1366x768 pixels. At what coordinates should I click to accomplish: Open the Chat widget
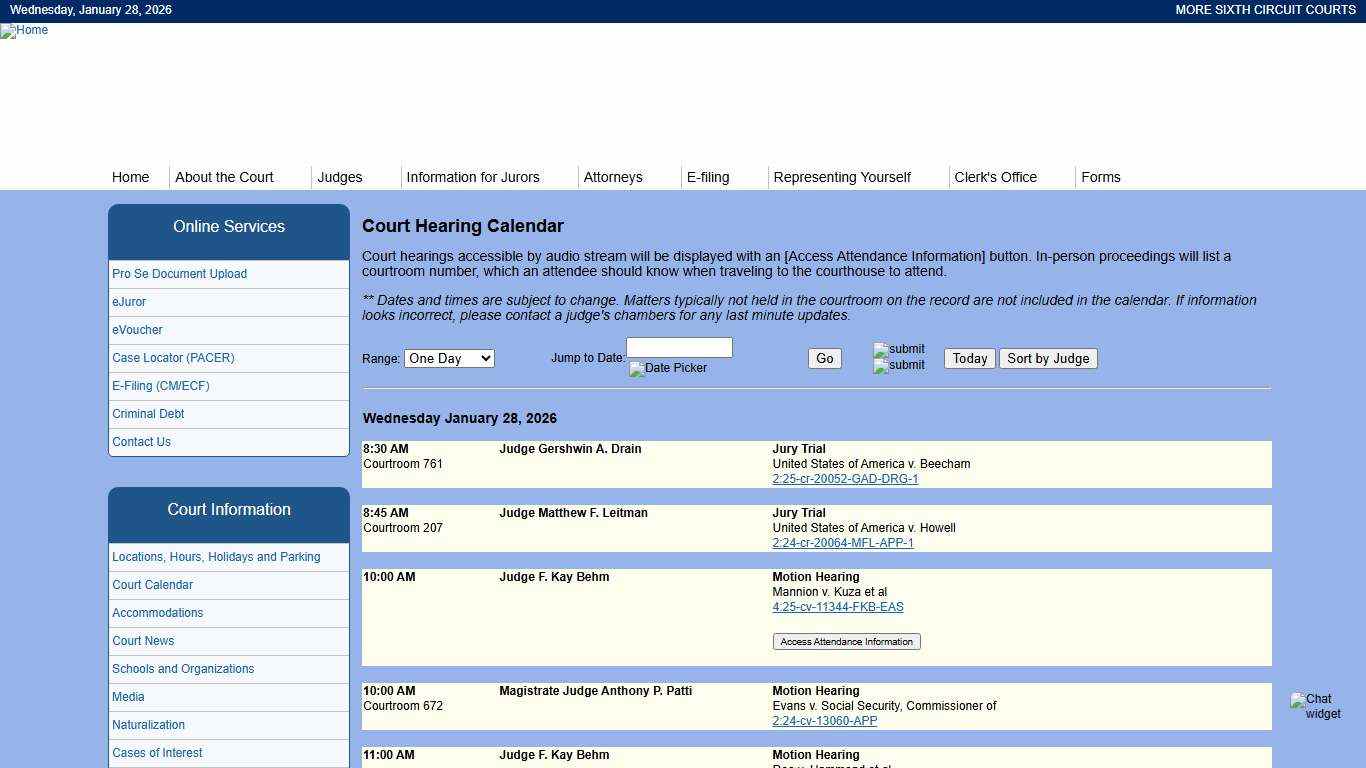[x=1317, y=706]
